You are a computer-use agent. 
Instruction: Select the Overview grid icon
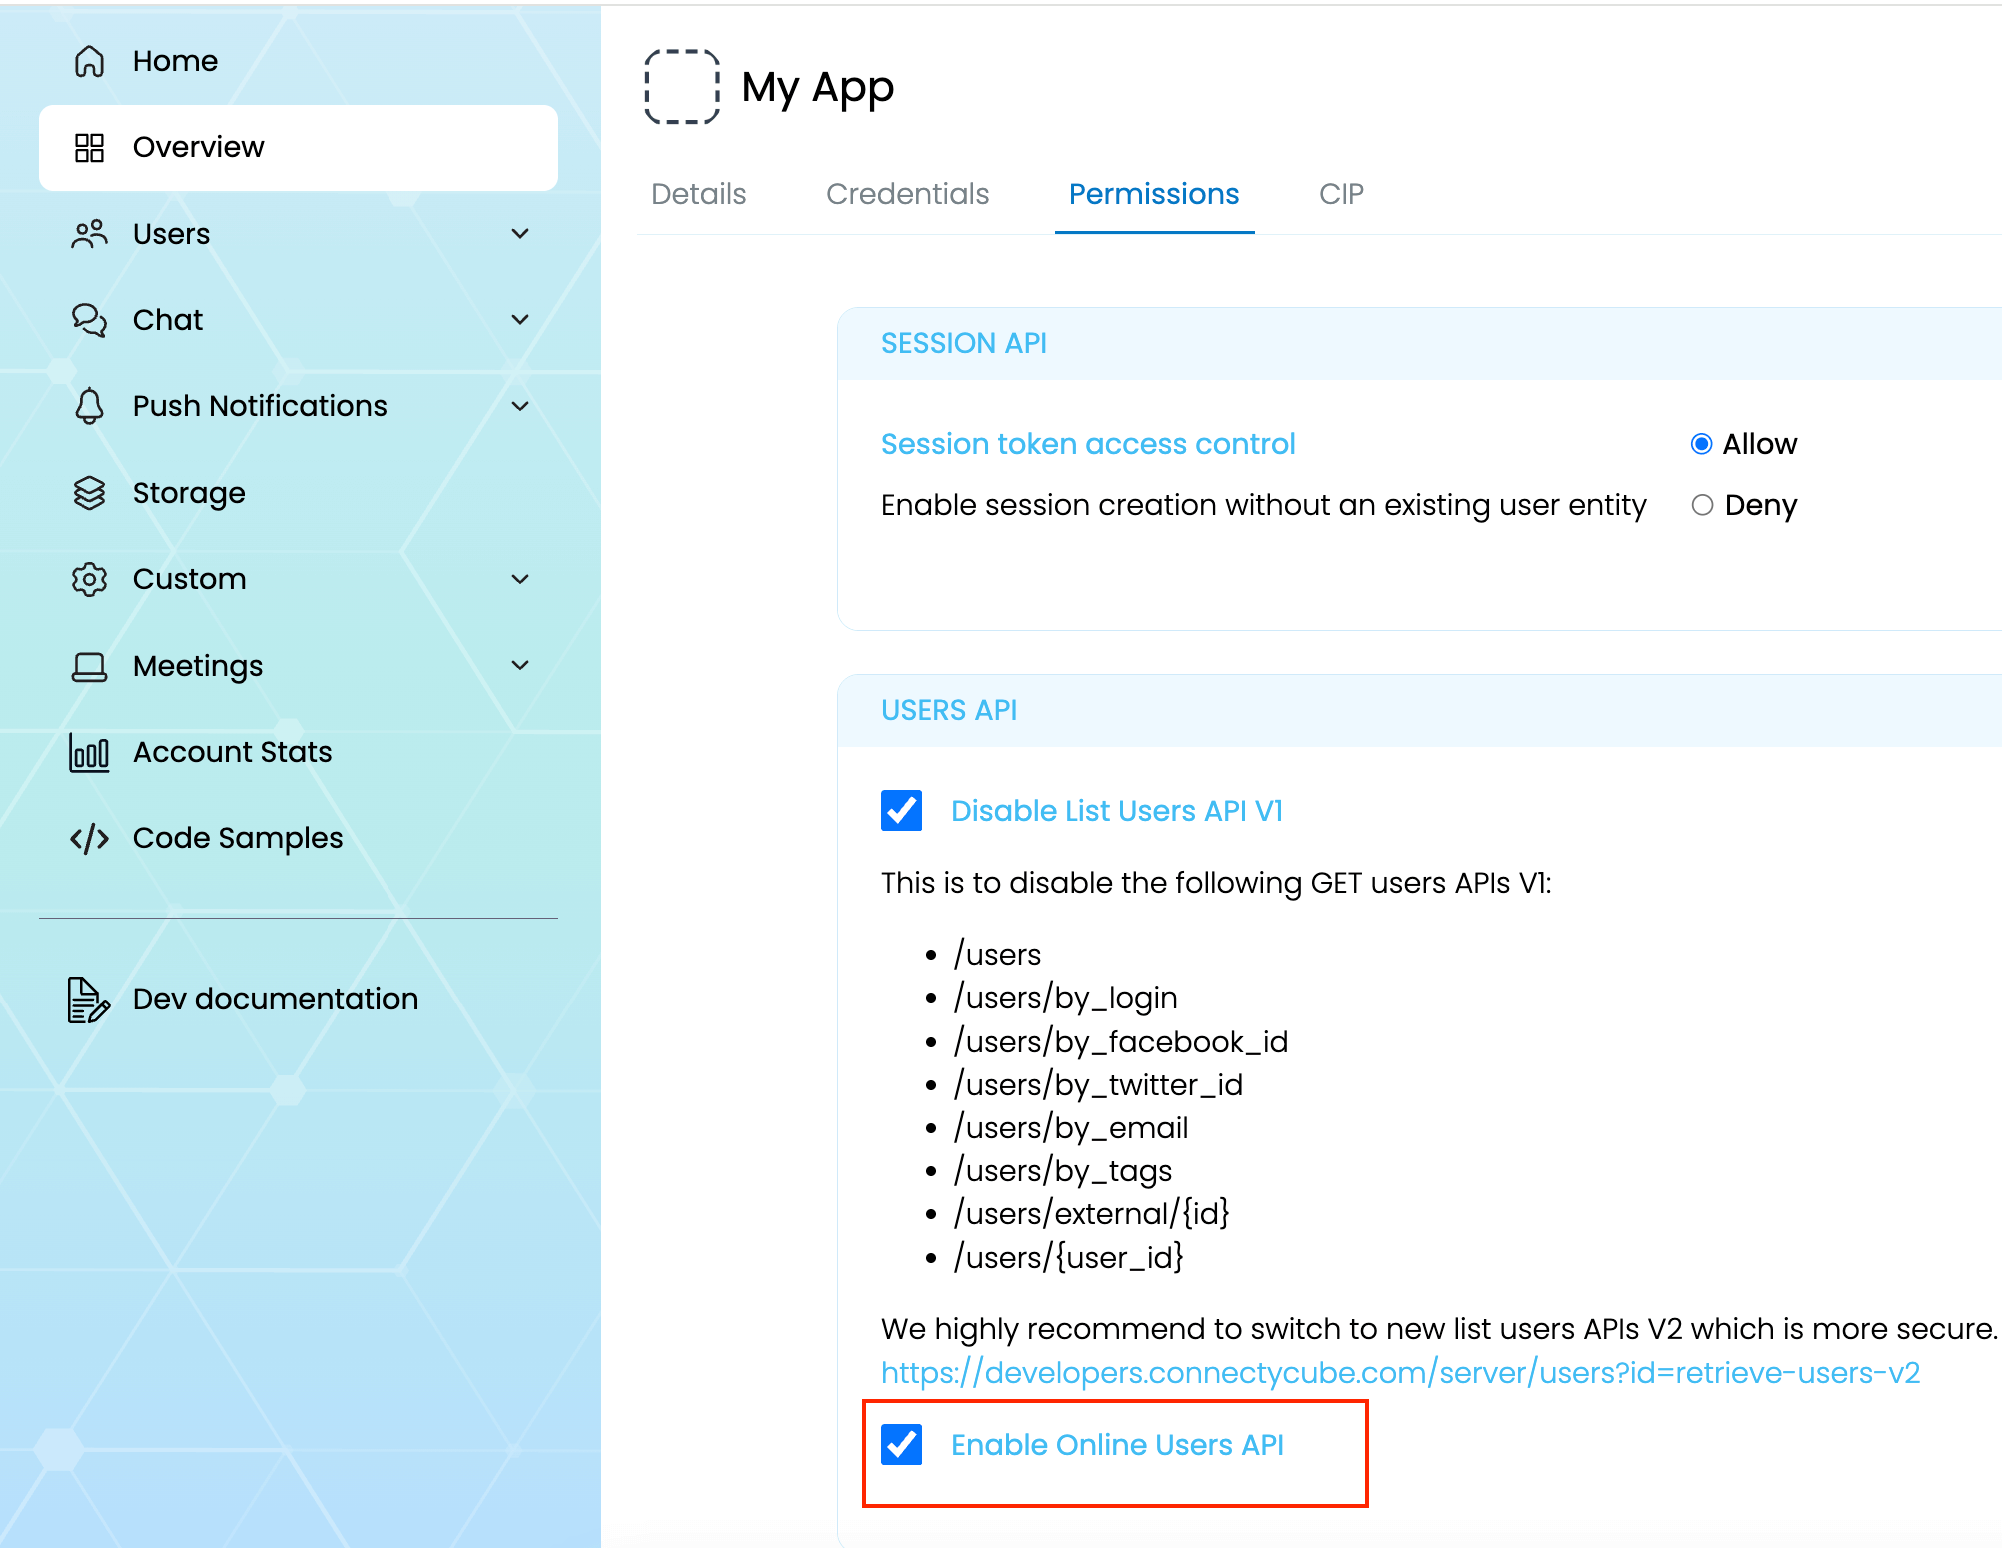(x=89, y=147)
